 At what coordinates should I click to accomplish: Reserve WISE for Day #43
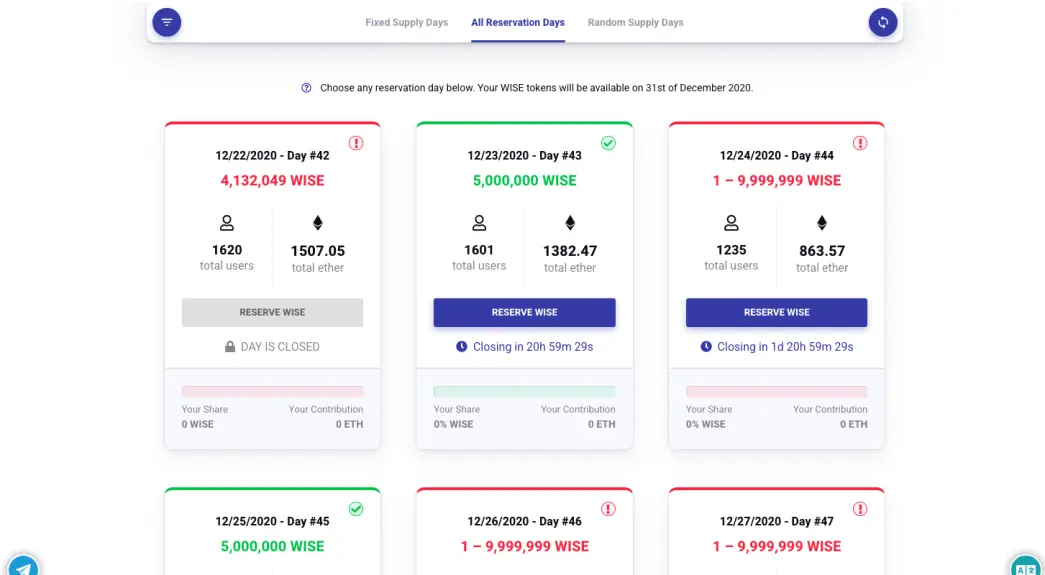point(524,312)
